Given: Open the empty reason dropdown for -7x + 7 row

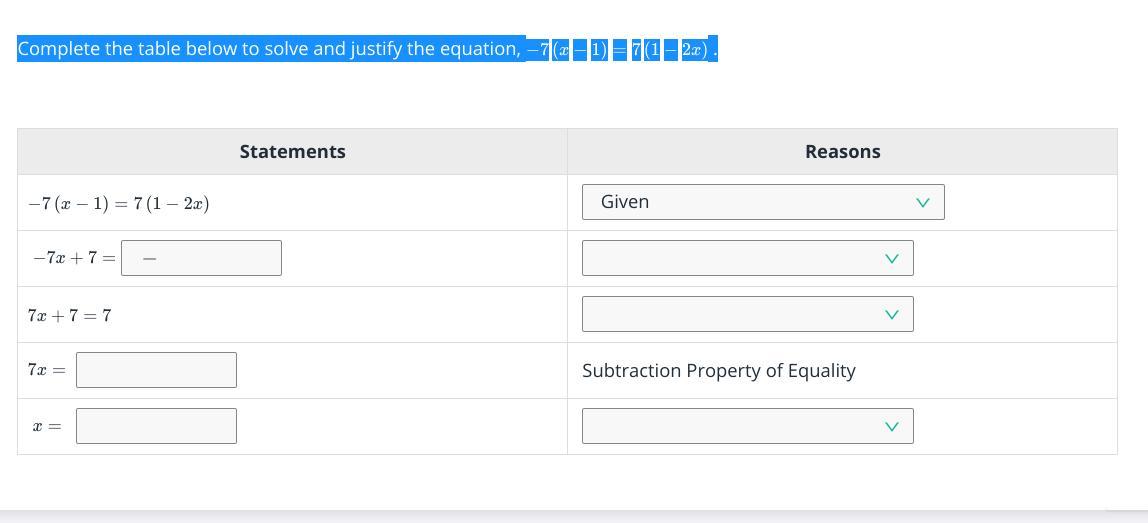Looking at the screenshot, I should pos(746,258).
